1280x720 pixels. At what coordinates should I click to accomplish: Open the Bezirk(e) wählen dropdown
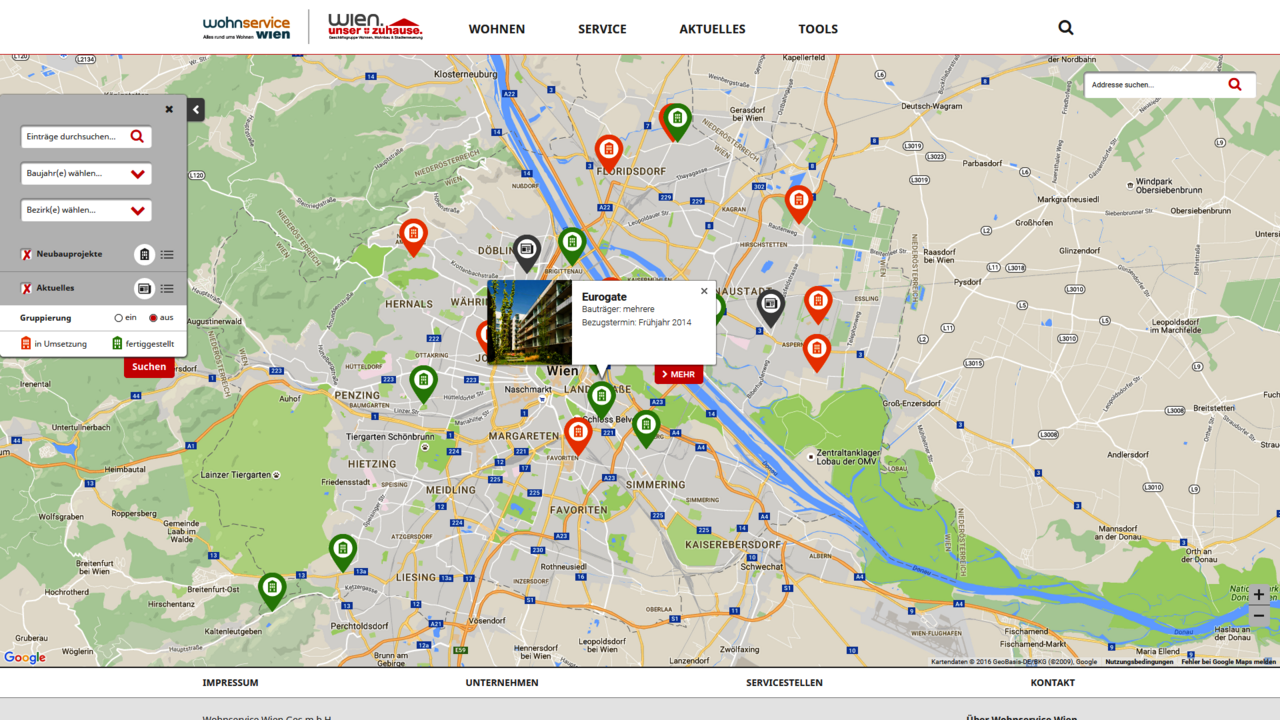(86, 210)
